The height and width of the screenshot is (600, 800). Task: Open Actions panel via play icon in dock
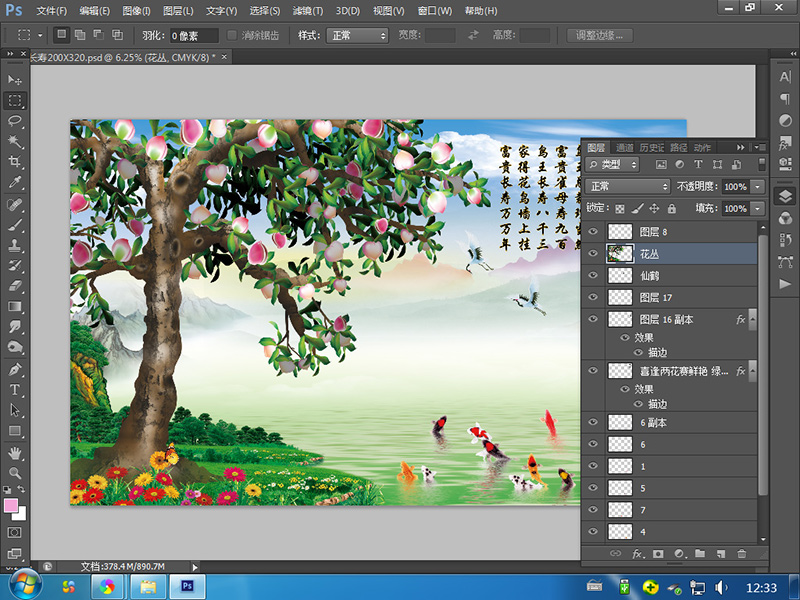point(785,284)
